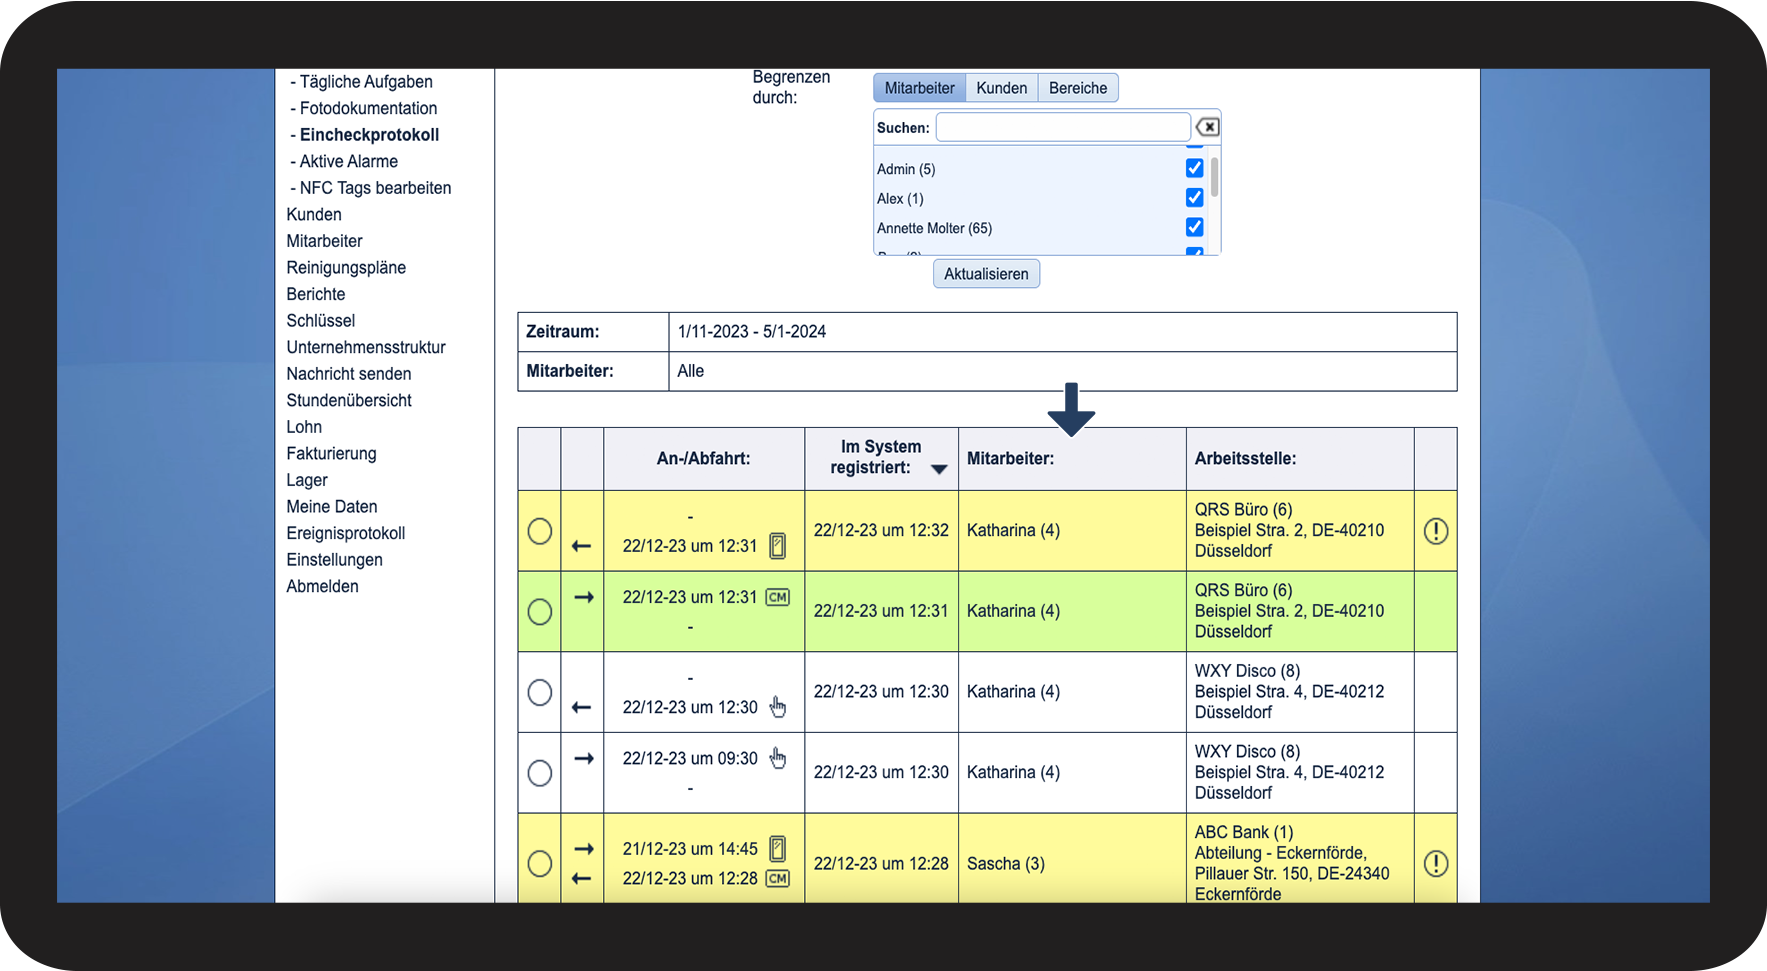1767x971 pixels.
Task: Click phone icon beside 21/12-23 14:45
Action: pos(777,849)
